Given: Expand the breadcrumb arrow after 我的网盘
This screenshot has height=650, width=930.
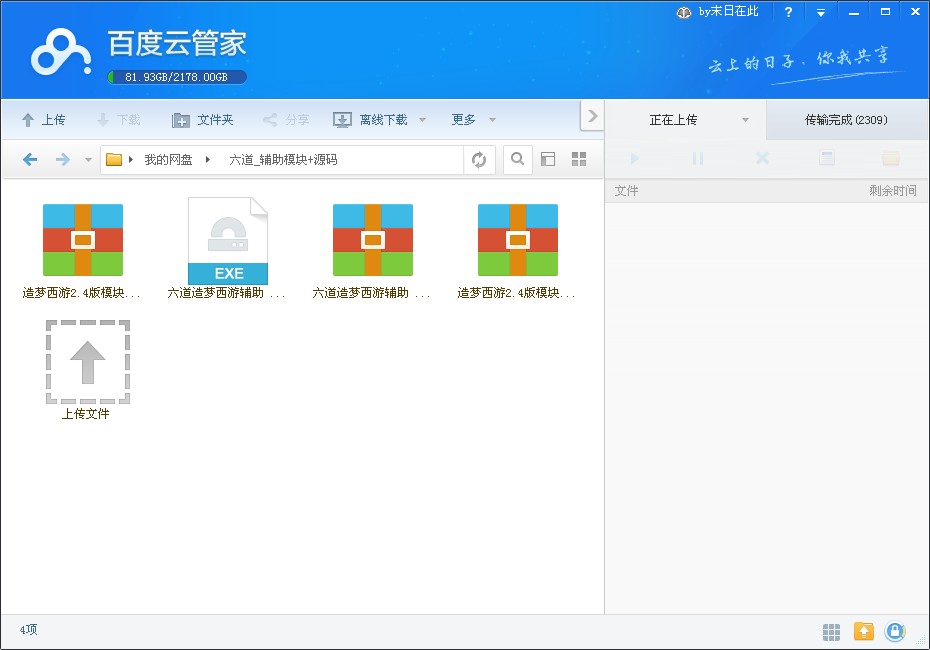Looking at the screenshot, I should tap(208, 159).
